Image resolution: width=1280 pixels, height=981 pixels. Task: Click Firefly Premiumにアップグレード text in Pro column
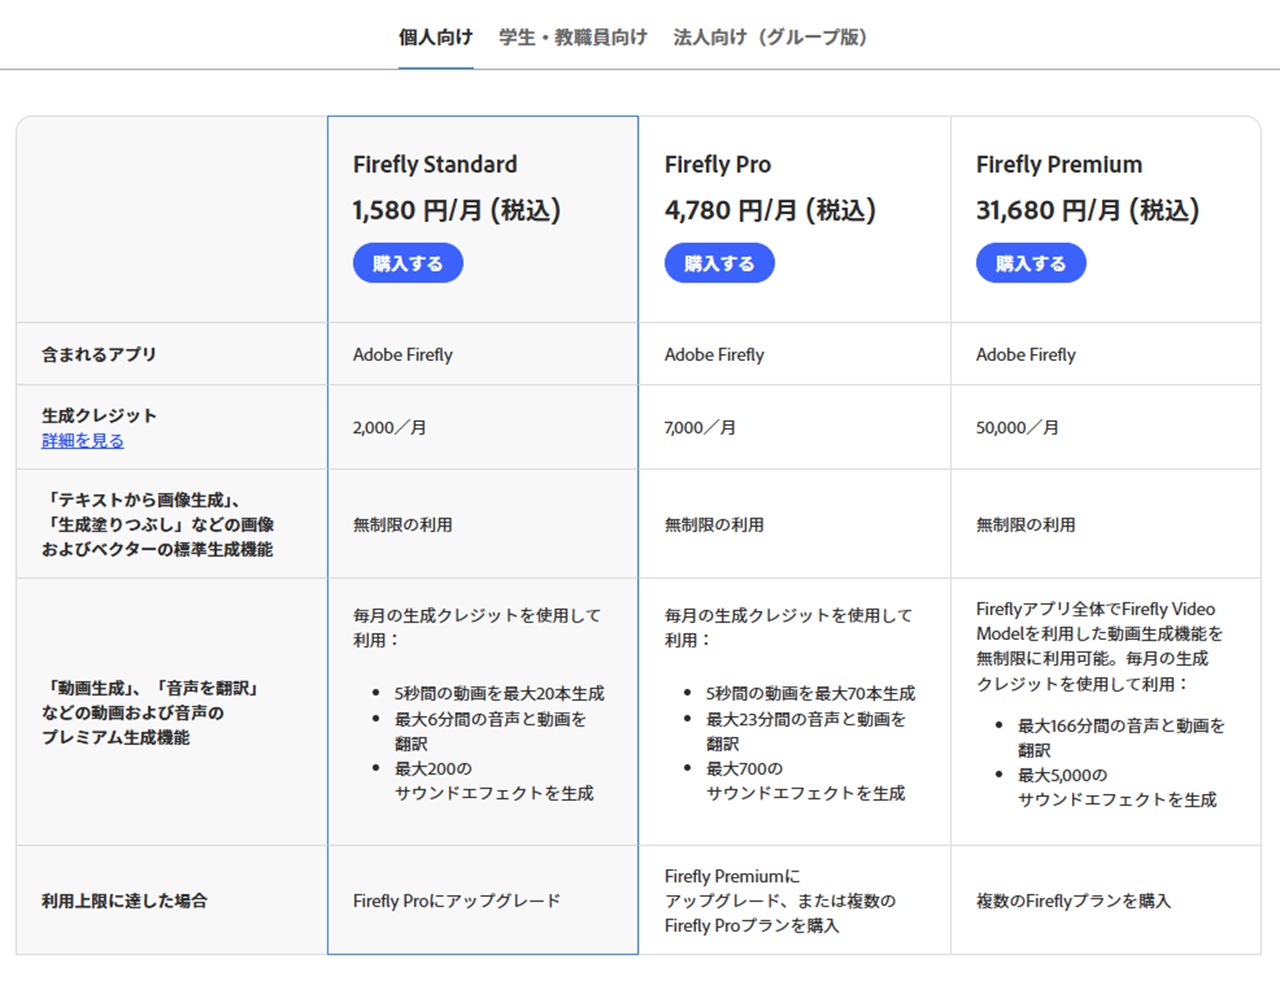pyautogui.click(x=780, y=900)
